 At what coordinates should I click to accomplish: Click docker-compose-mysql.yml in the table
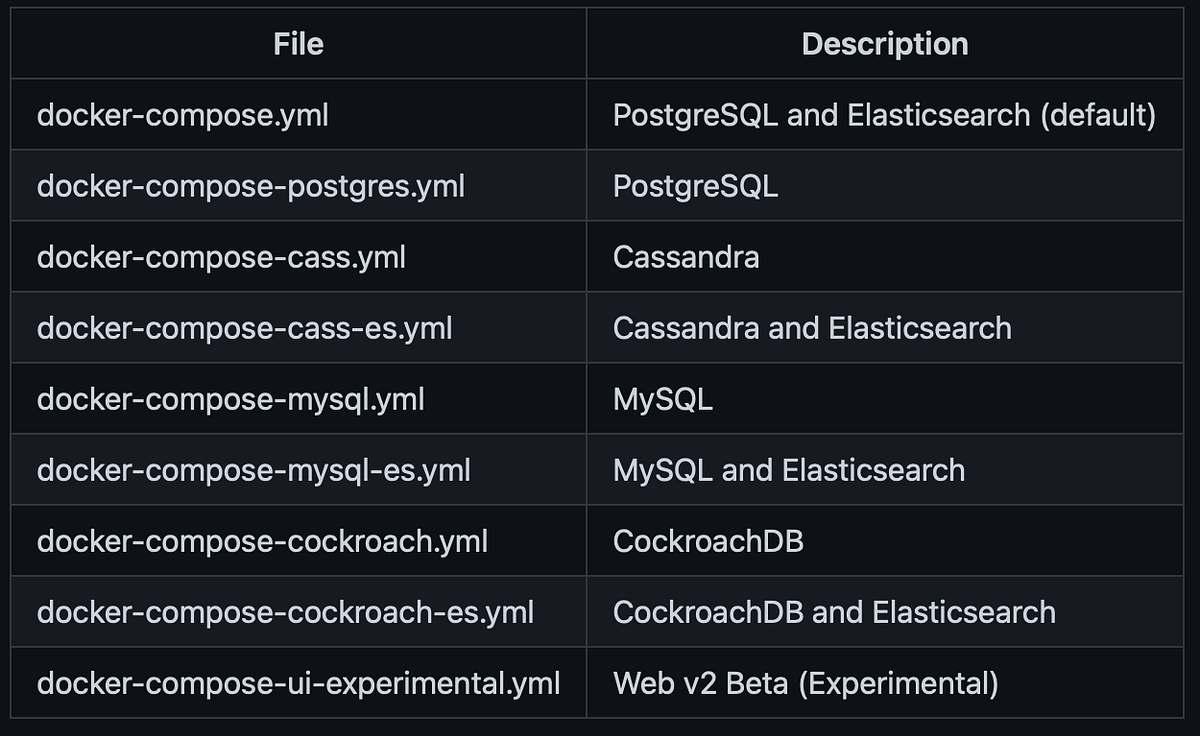pos(231,400)
